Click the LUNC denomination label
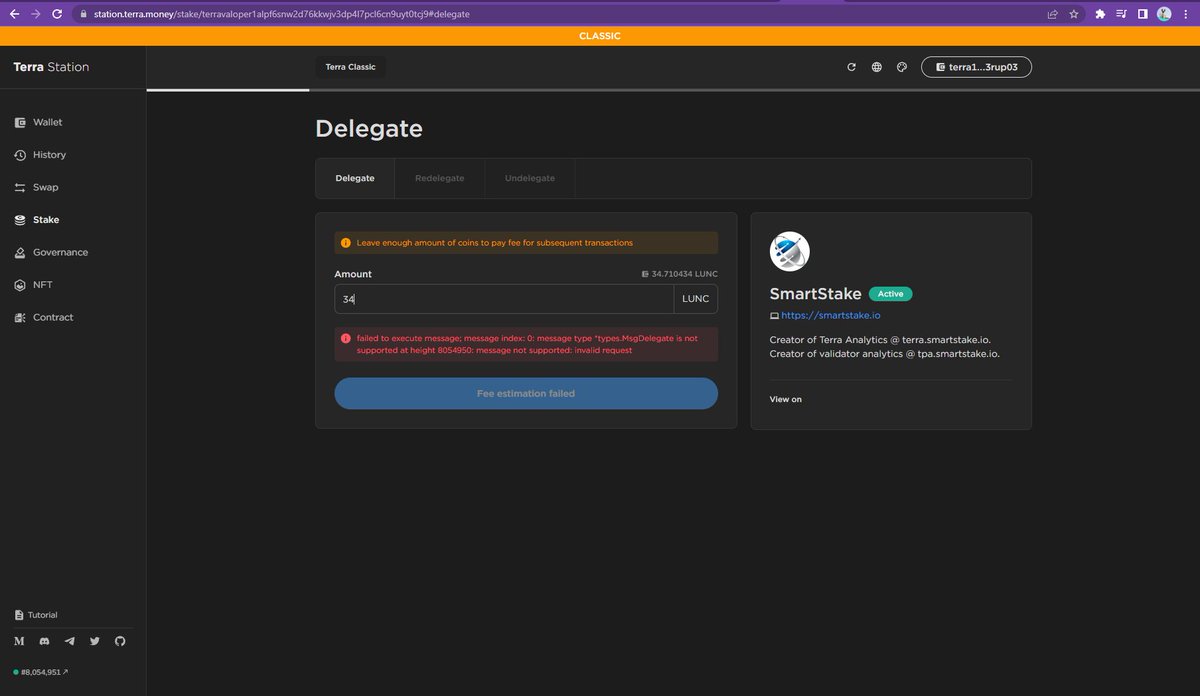The width and height of the screenshot is (1200, 696). pyautogui.click(x=695, y=299)
